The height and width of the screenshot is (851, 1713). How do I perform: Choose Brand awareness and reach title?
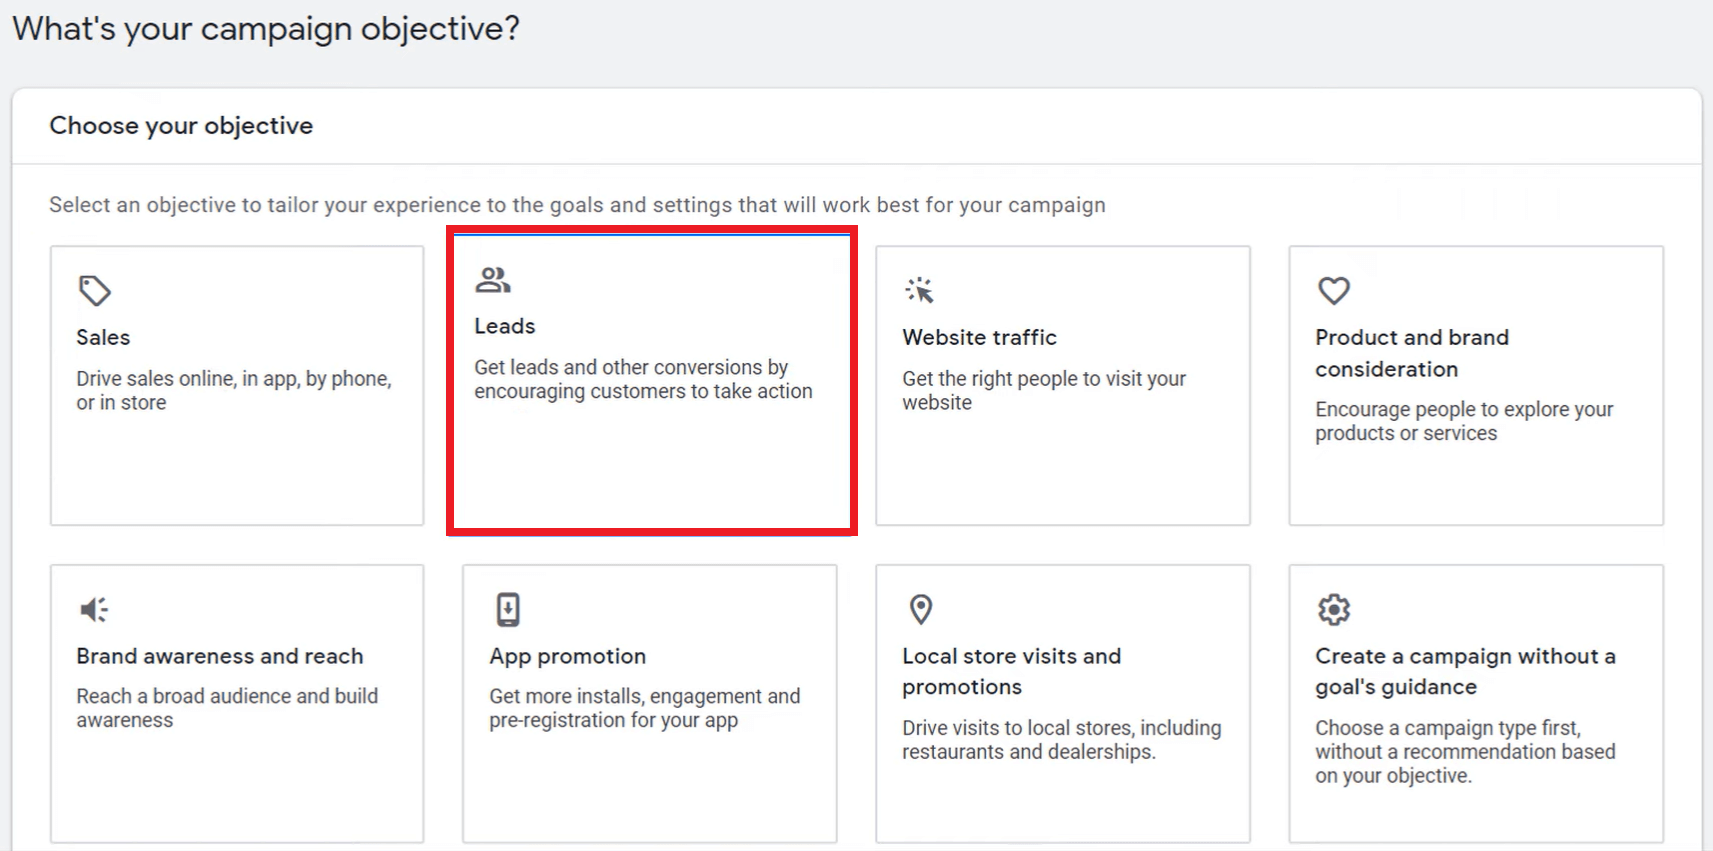click(220, 656)
